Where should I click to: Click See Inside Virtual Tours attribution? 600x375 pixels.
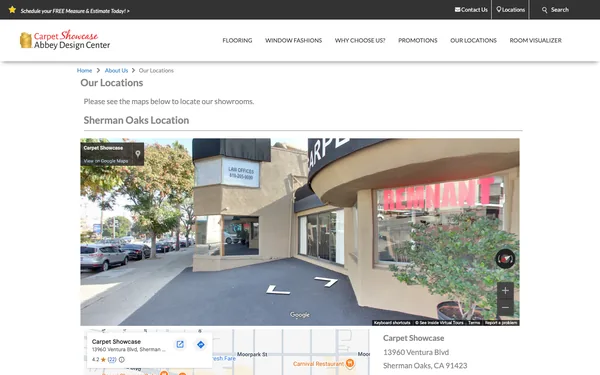[x=439, y=323]
